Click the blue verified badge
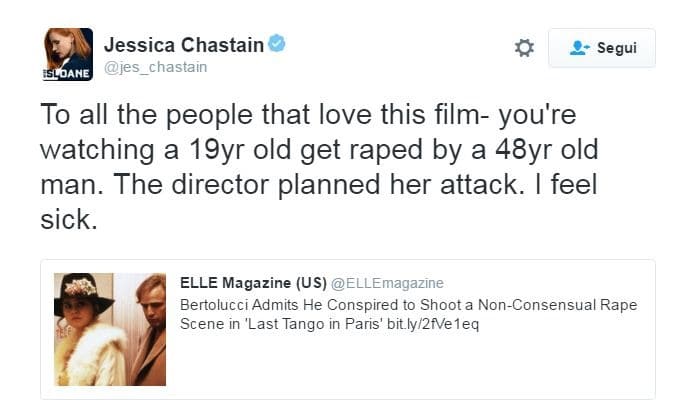The height and width of the screenshot is (403, 693). pyautogui.click(x=276, y=44)
